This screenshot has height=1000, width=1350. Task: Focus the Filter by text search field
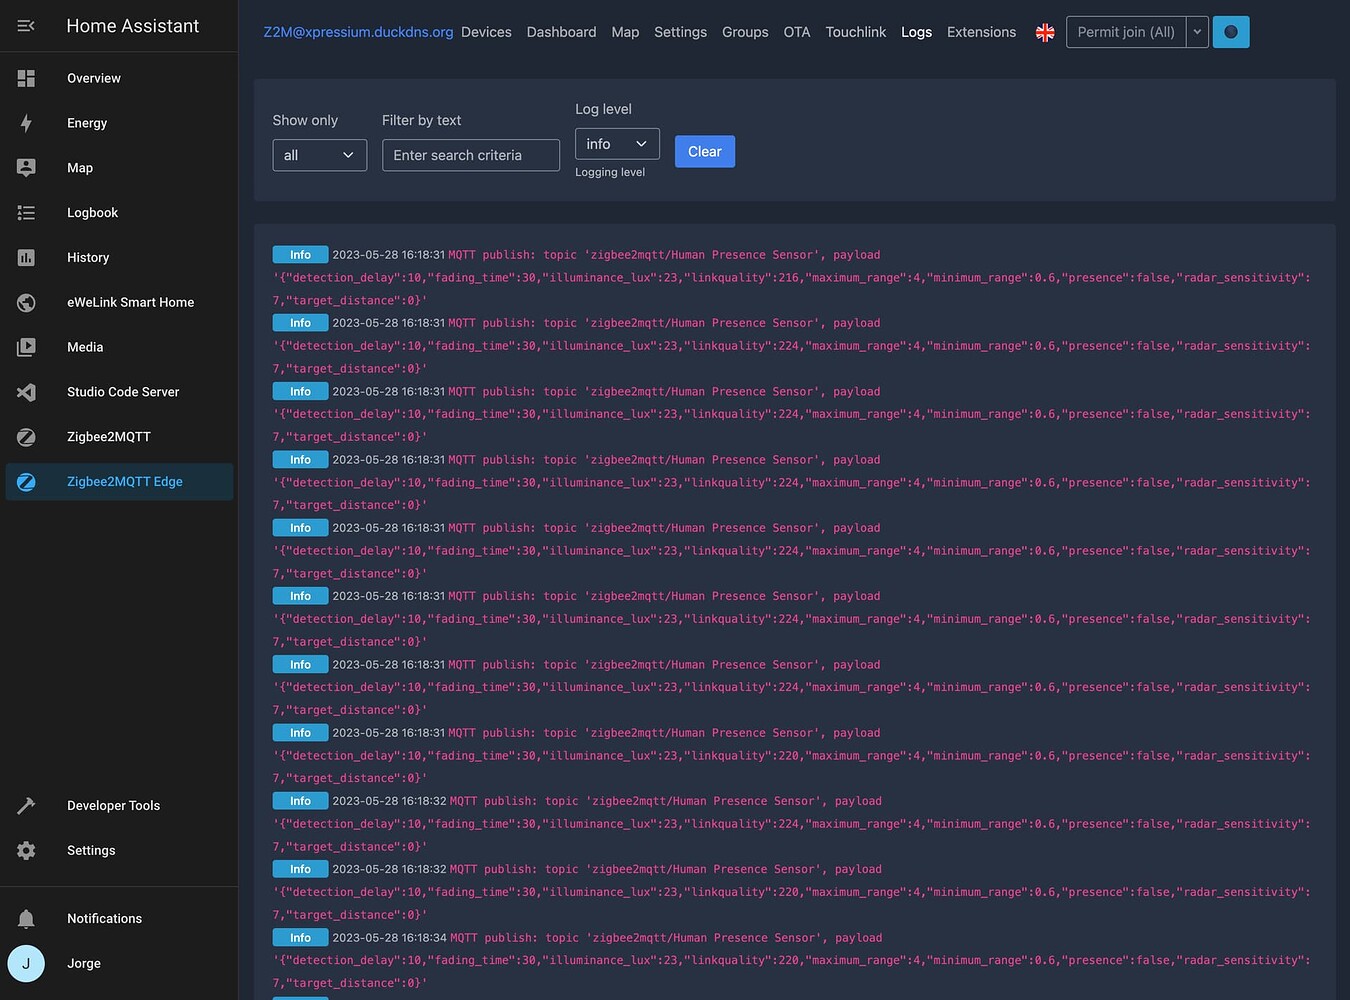pos(471,155)
